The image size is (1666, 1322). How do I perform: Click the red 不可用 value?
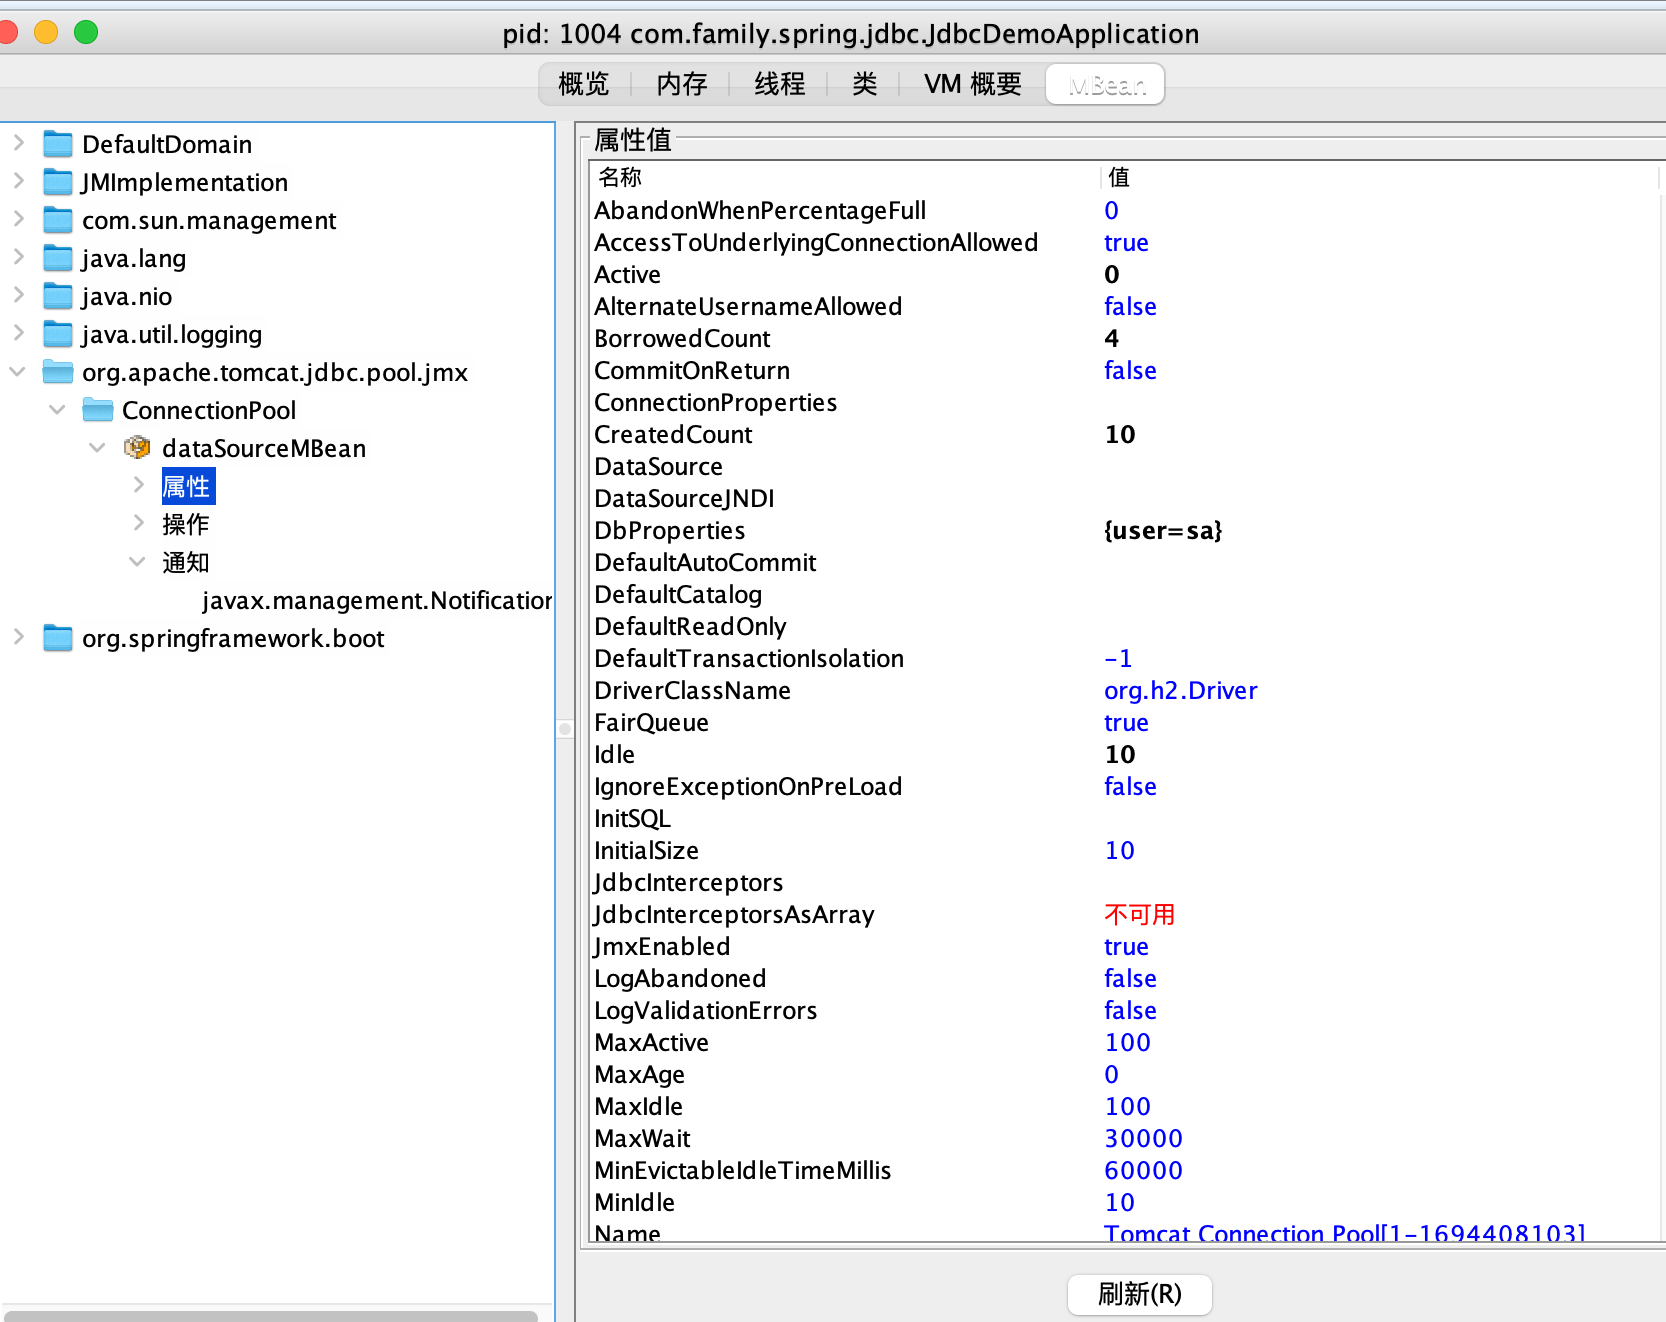(1139, 914)
